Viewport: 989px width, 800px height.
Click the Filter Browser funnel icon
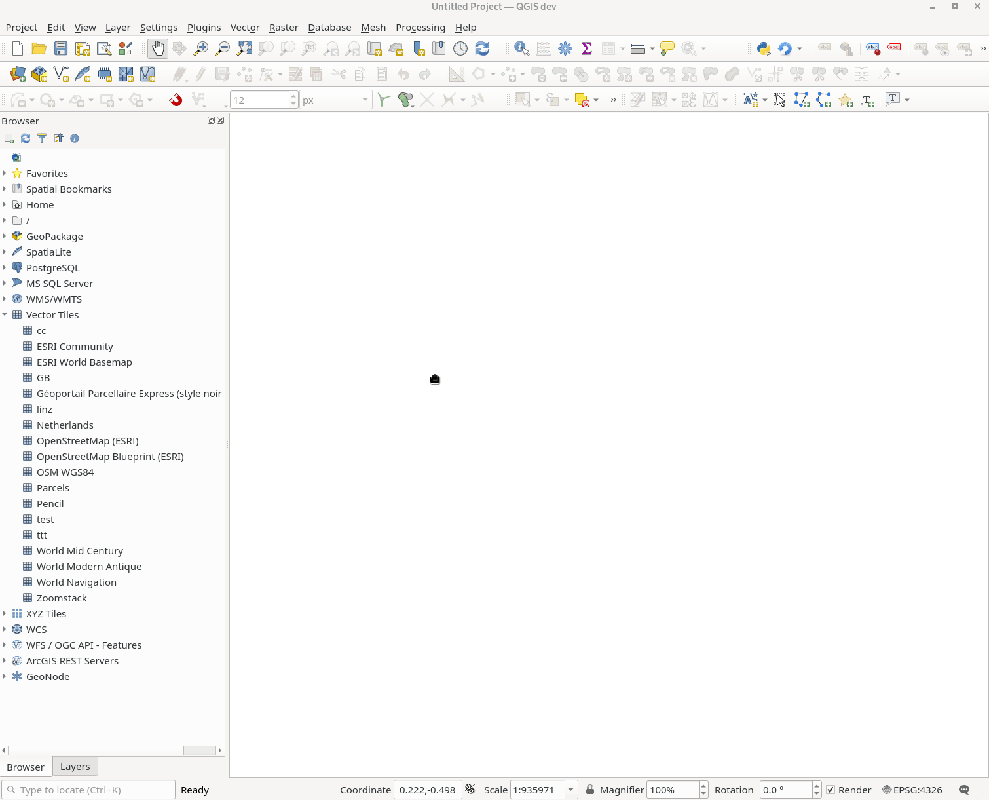(42, 139)
